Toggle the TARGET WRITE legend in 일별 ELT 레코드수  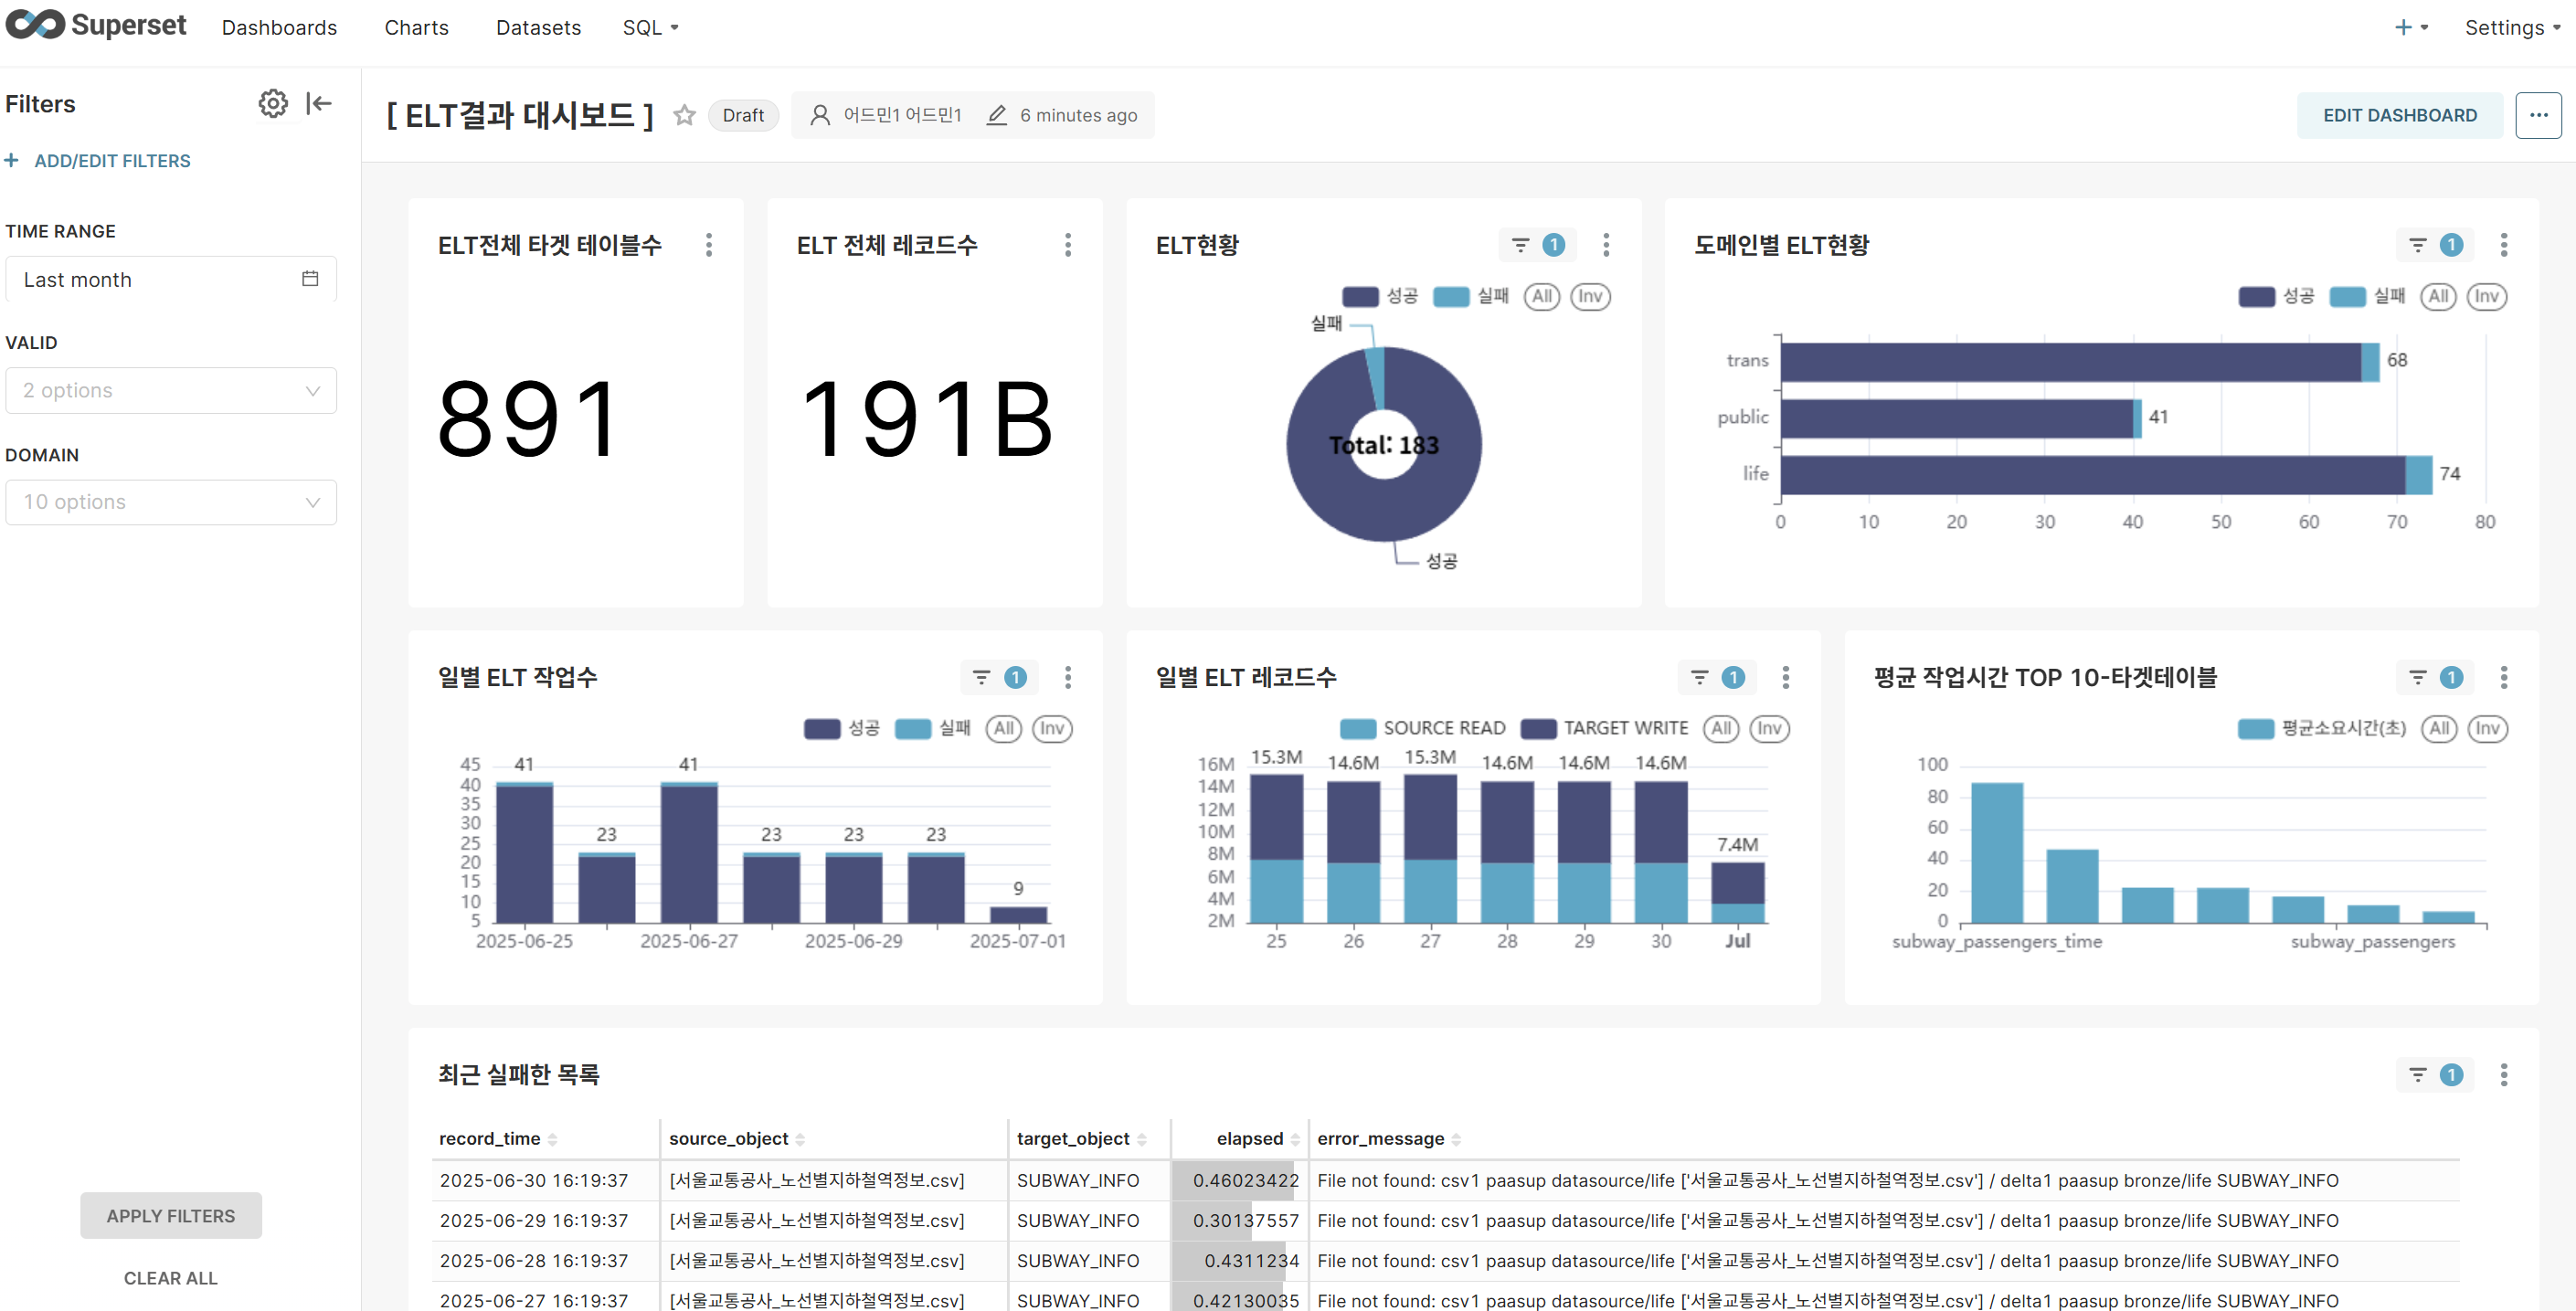tap(1604, 728)
